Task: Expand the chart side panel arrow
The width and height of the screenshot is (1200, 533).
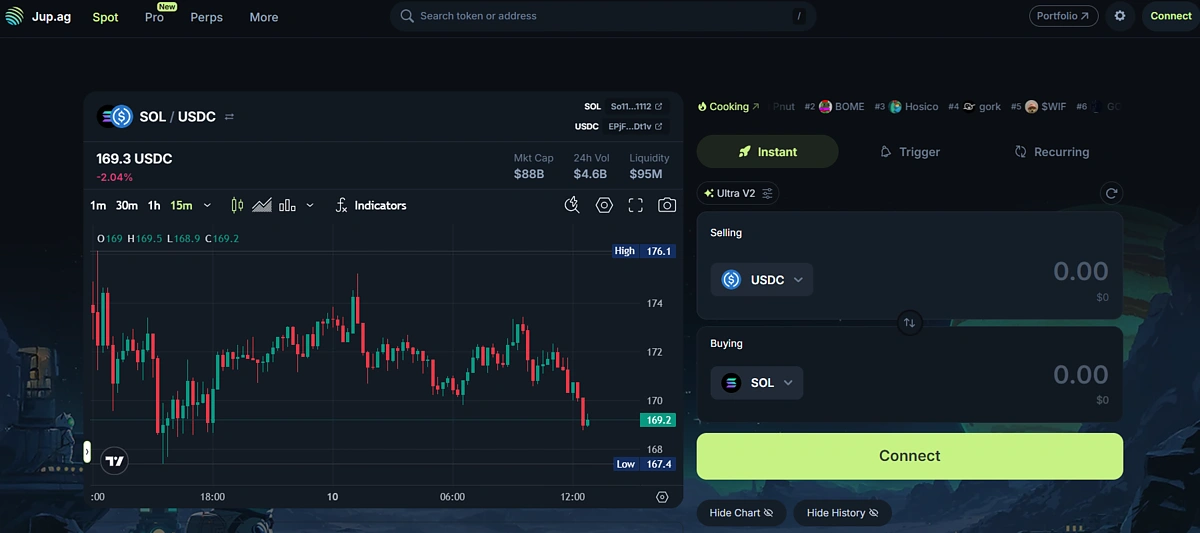Action: [x=87, y=452]
